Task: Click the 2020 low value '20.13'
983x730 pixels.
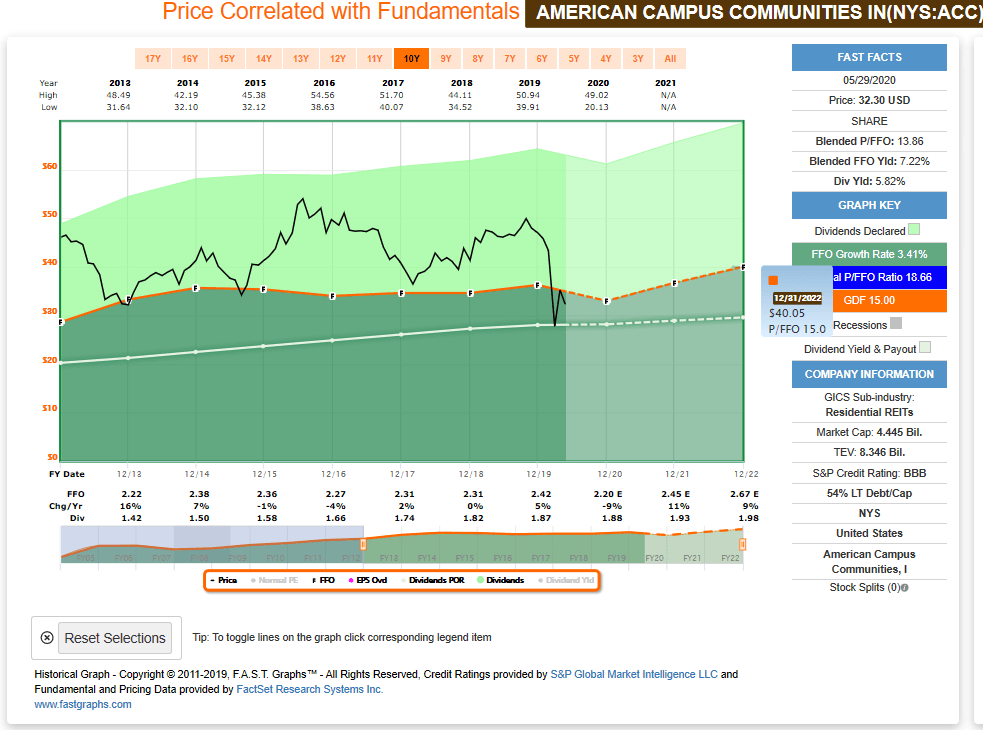Action: click(x=597, y=107)
